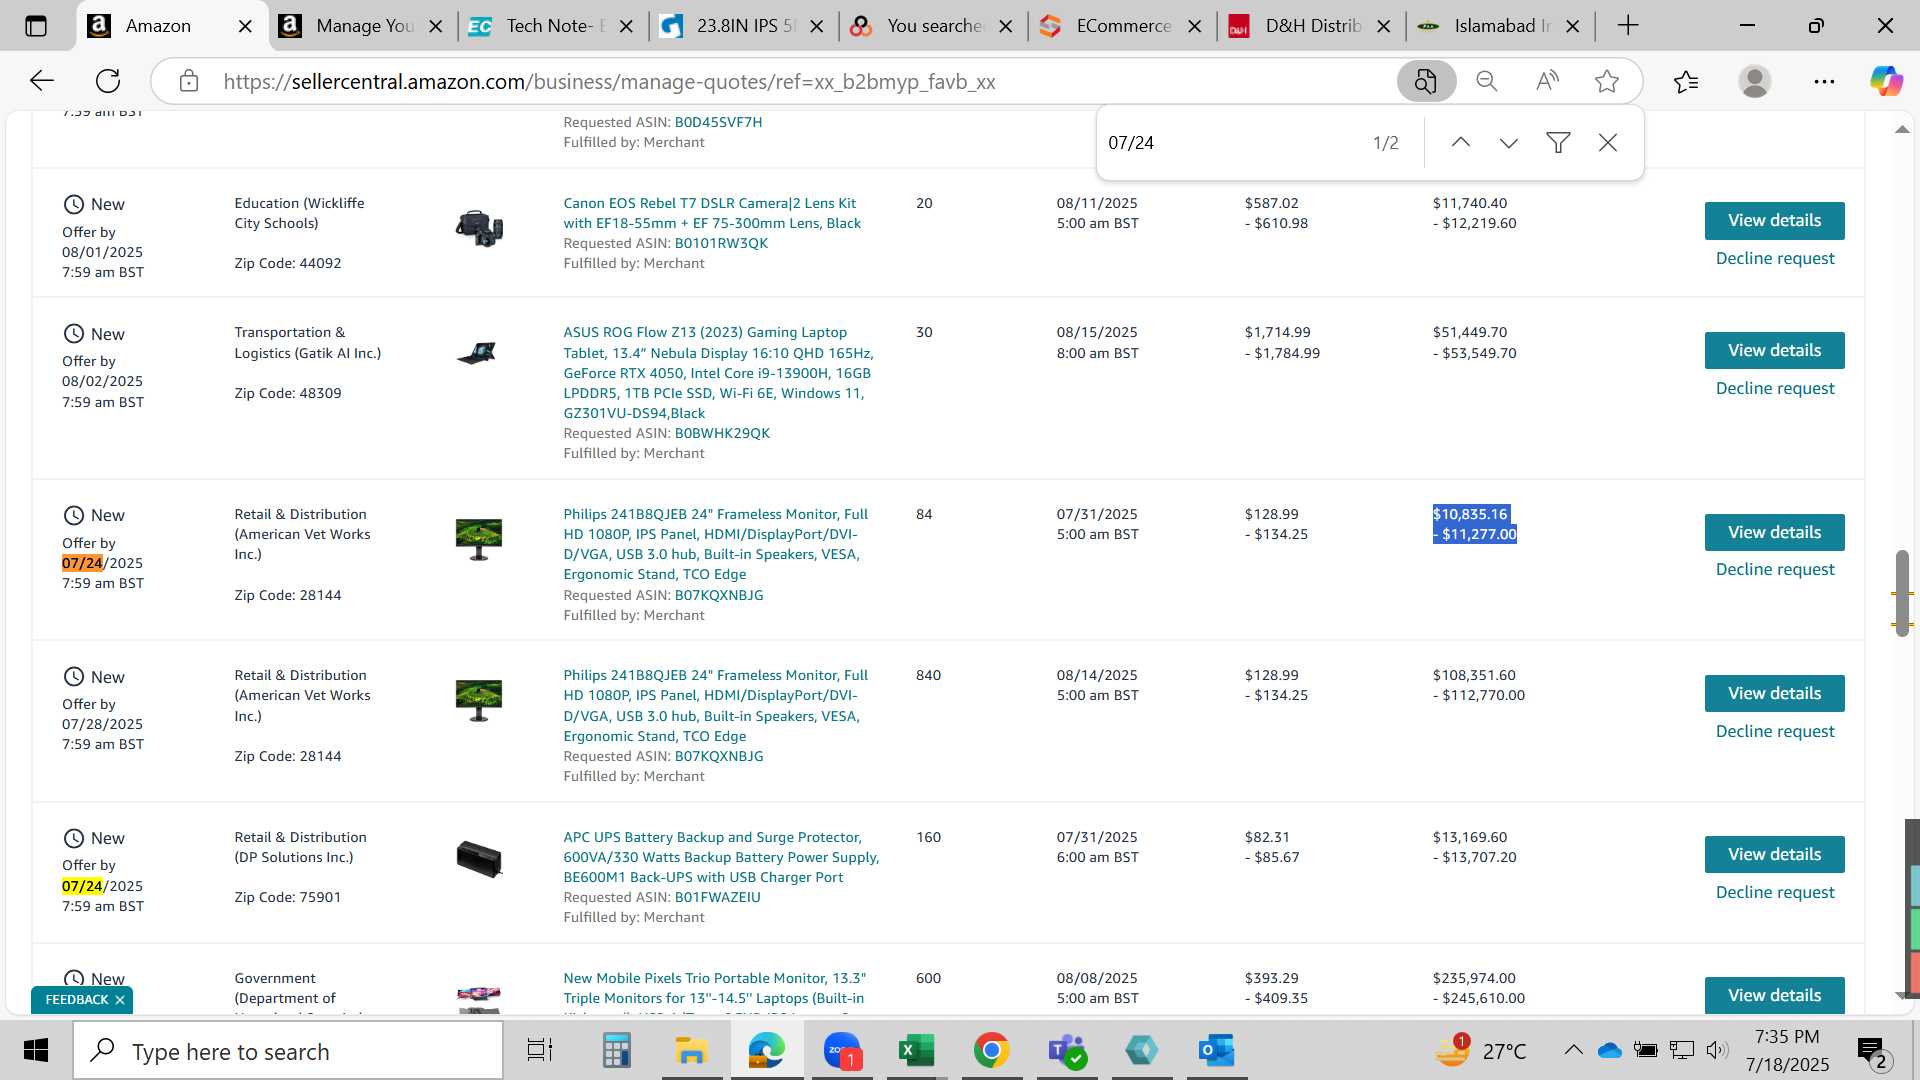Screen dimensions: 1920x1080
Task: Open Calculator from taskbar
Action: pyautogui.click(x=616, y=1050)
